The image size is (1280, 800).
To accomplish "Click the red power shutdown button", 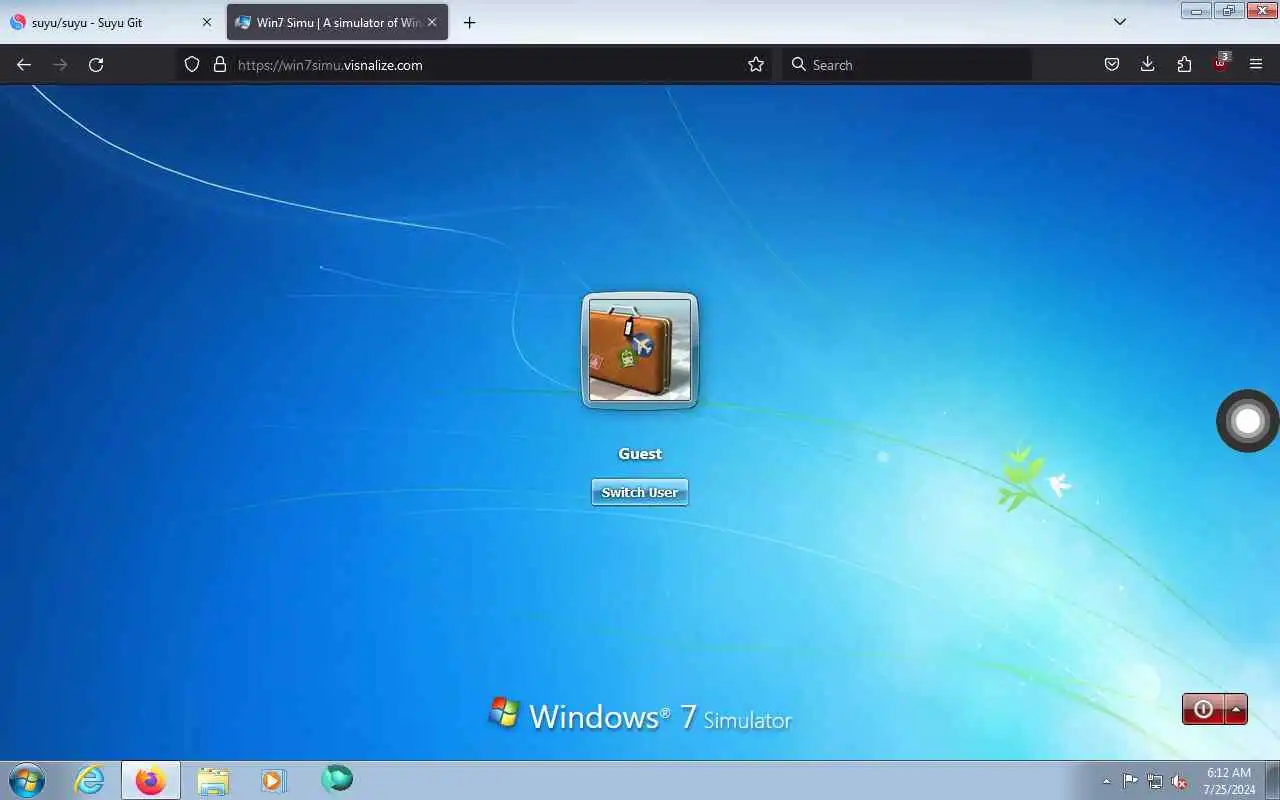I will [1203, 709].
